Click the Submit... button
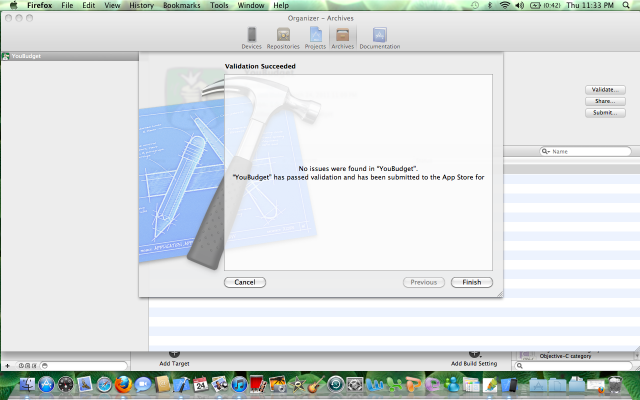Image resolution: width=640 pixels, height=400 pixels. coord(605,112)
